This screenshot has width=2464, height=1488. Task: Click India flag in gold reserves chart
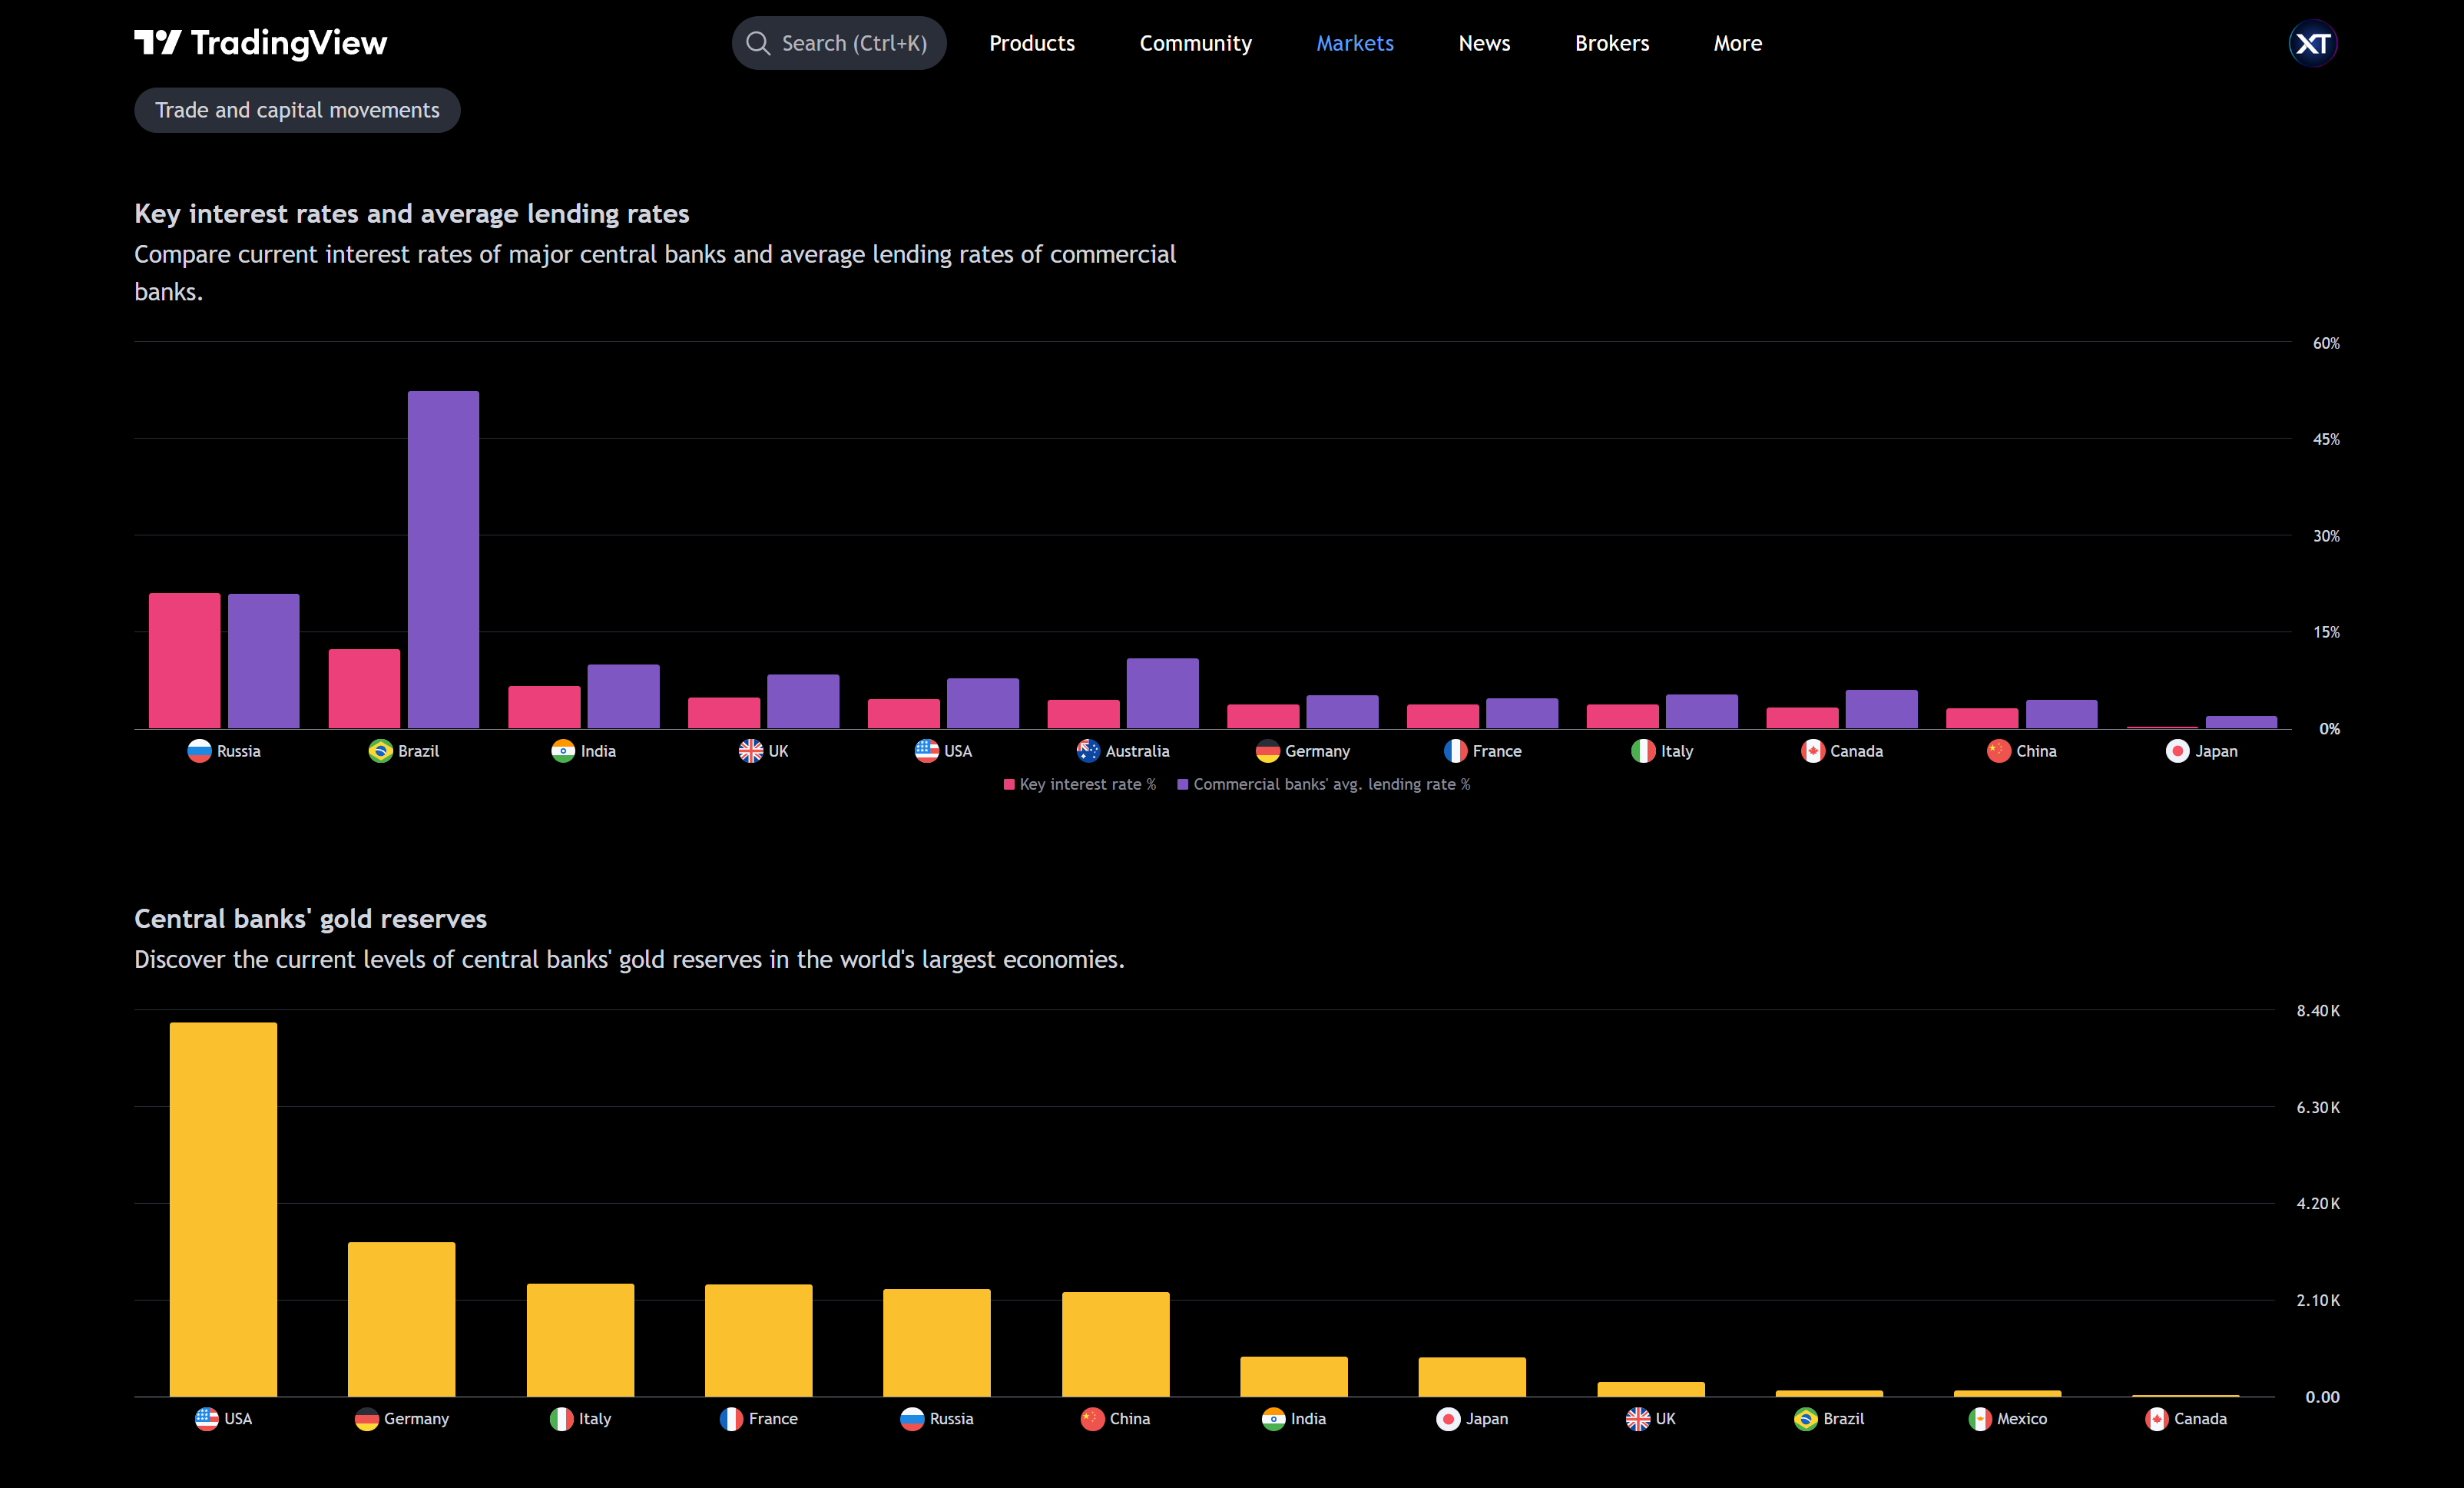point(1273,1419)
